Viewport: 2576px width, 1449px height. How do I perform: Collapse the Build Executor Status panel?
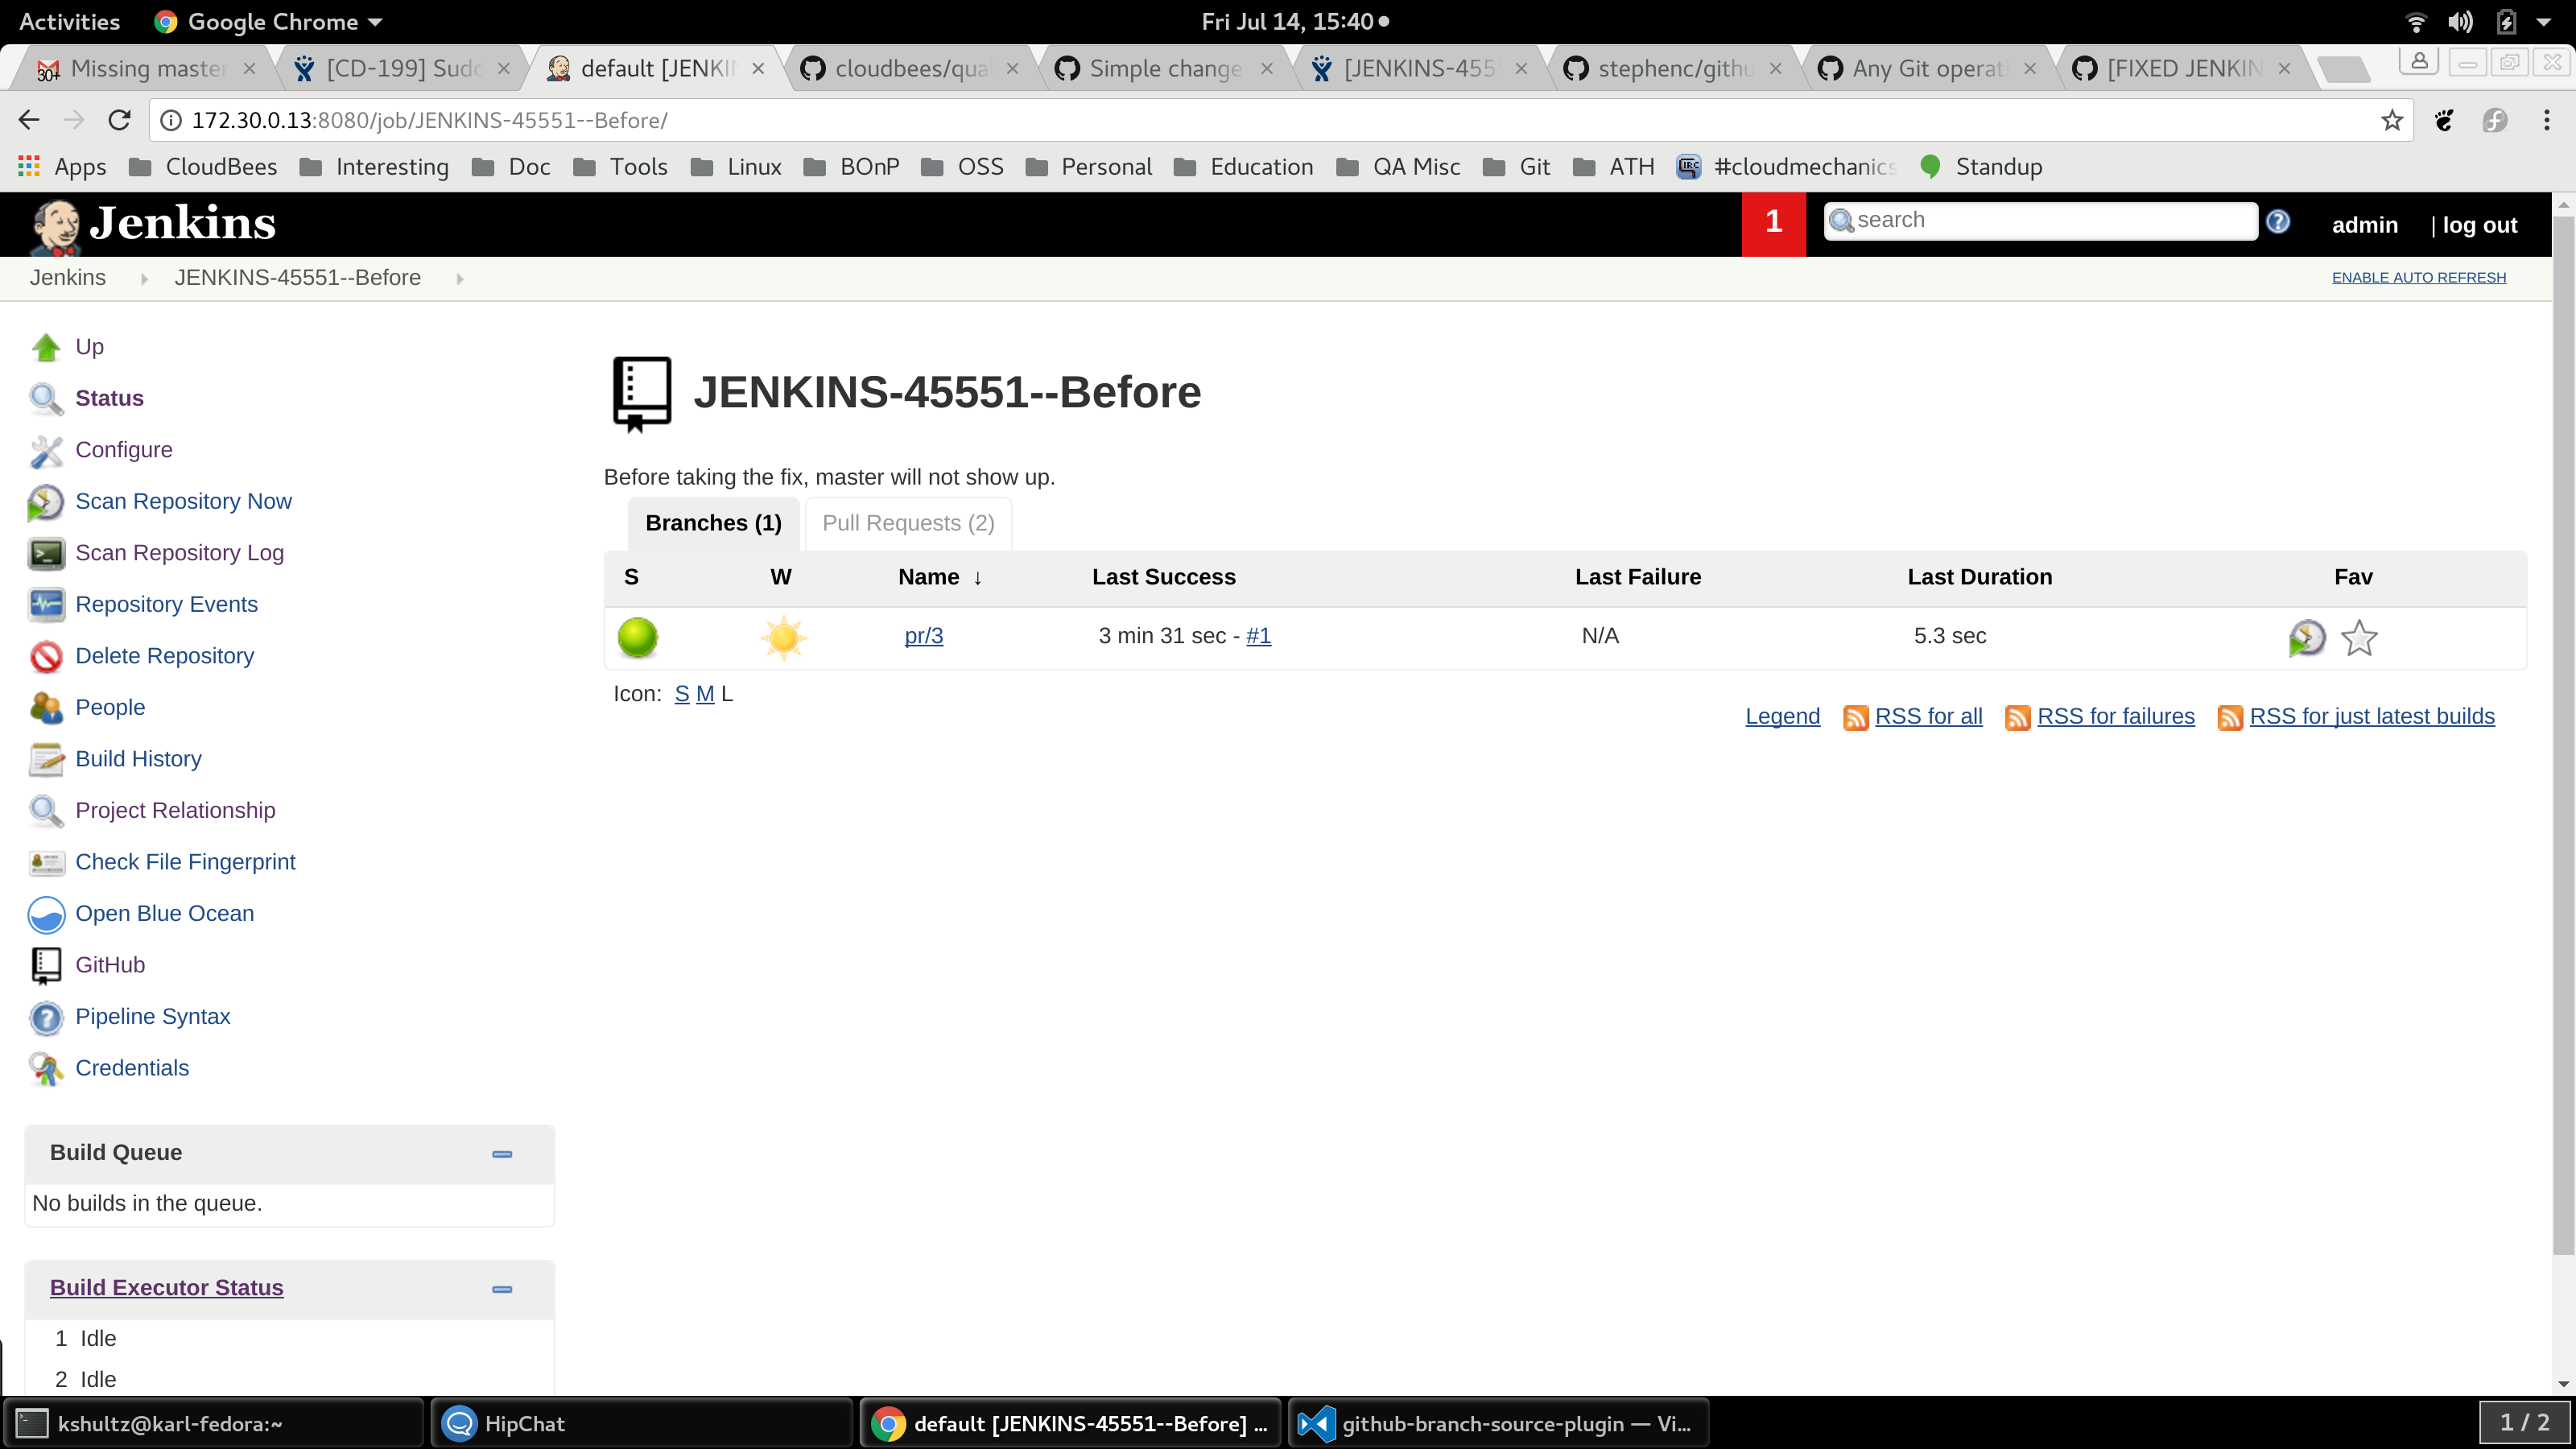(x=502, y=1289)
